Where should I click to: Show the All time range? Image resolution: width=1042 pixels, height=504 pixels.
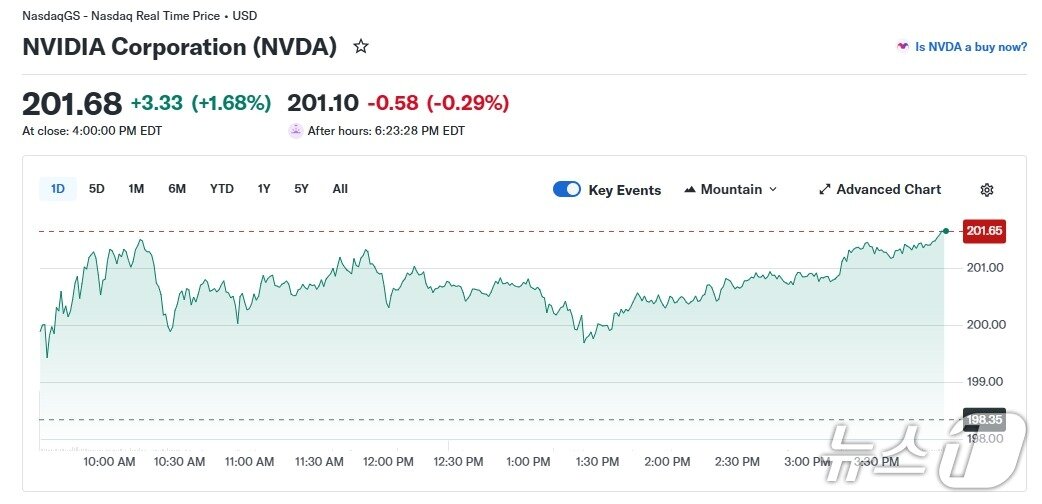(x=340, y=189)
